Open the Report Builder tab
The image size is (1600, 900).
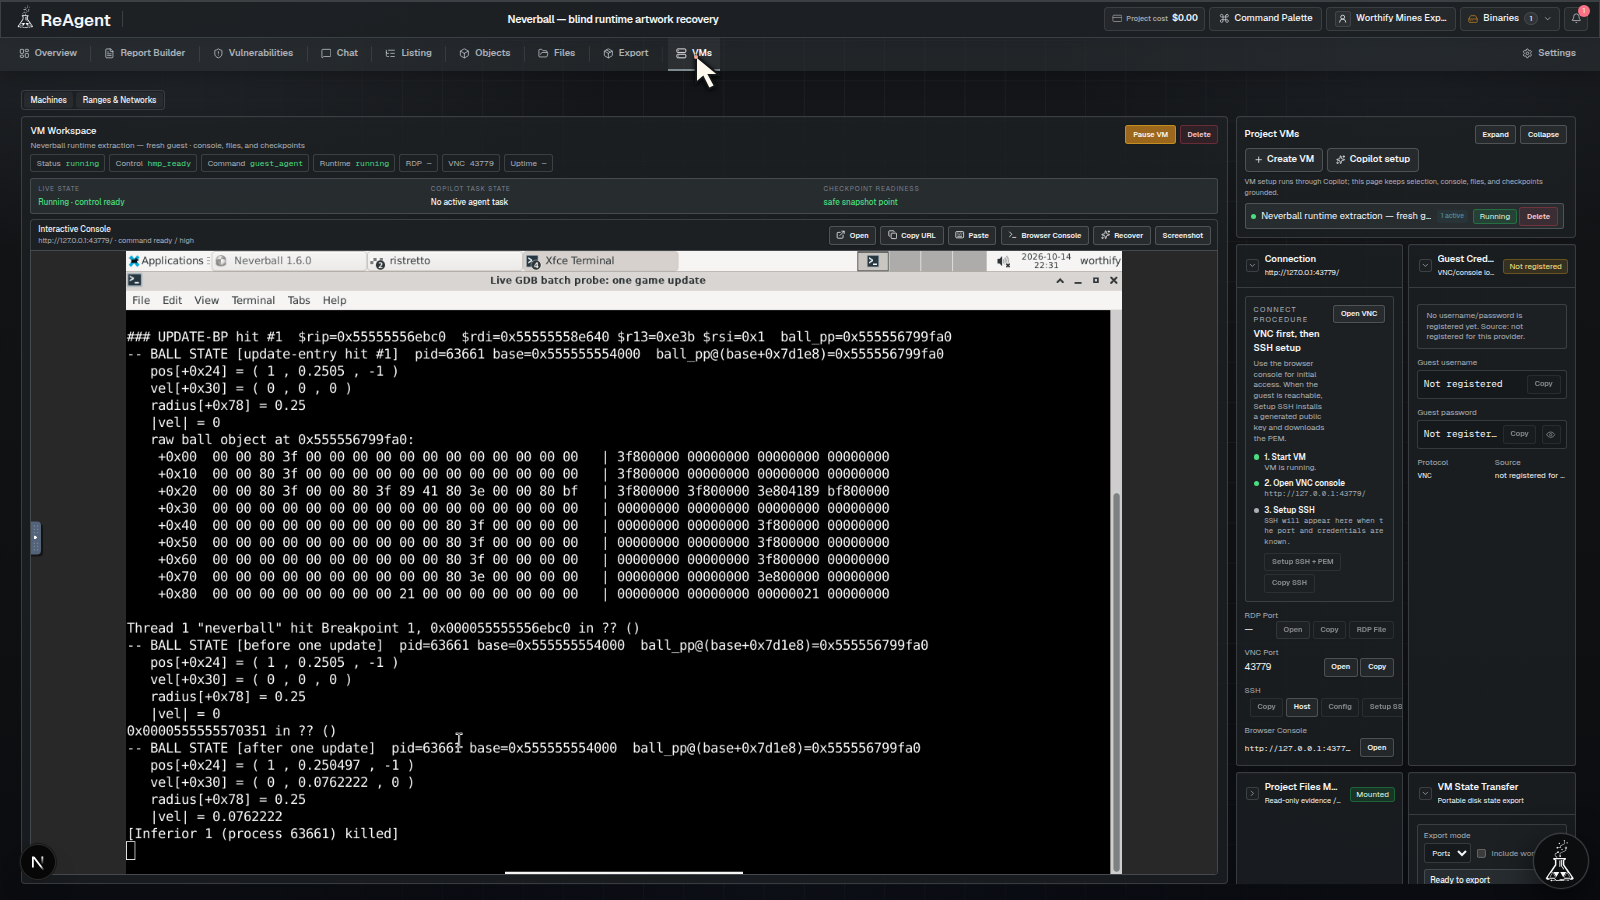click(x=145, y=53)
